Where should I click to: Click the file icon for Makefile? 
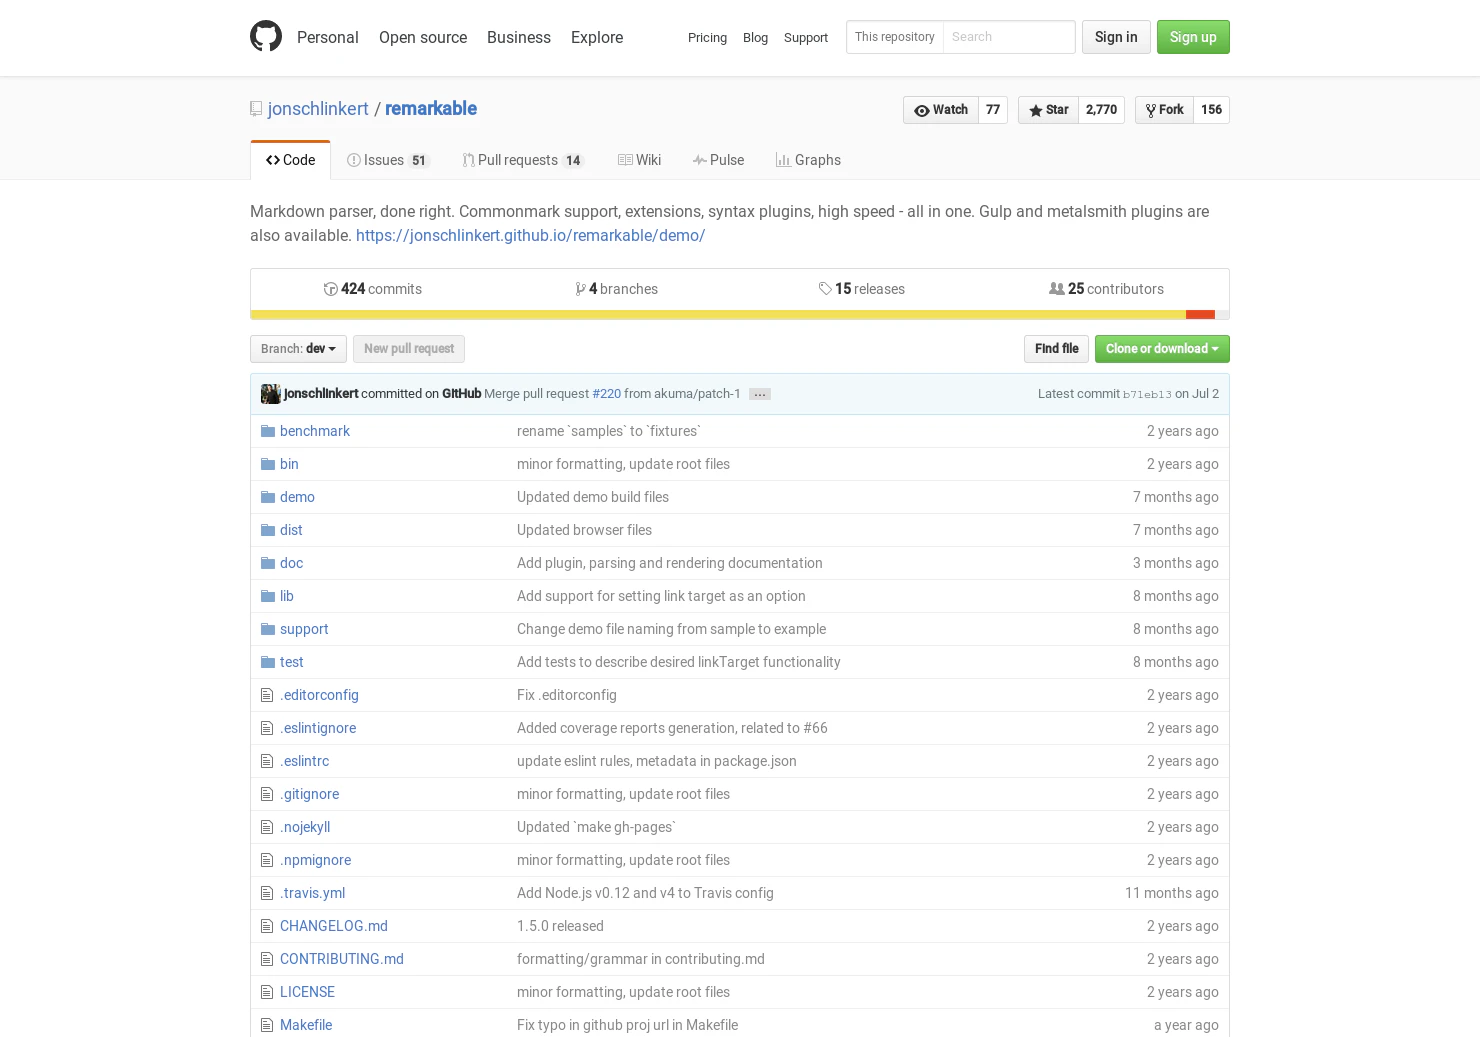pyautogui.click(x=267, y=1025)
